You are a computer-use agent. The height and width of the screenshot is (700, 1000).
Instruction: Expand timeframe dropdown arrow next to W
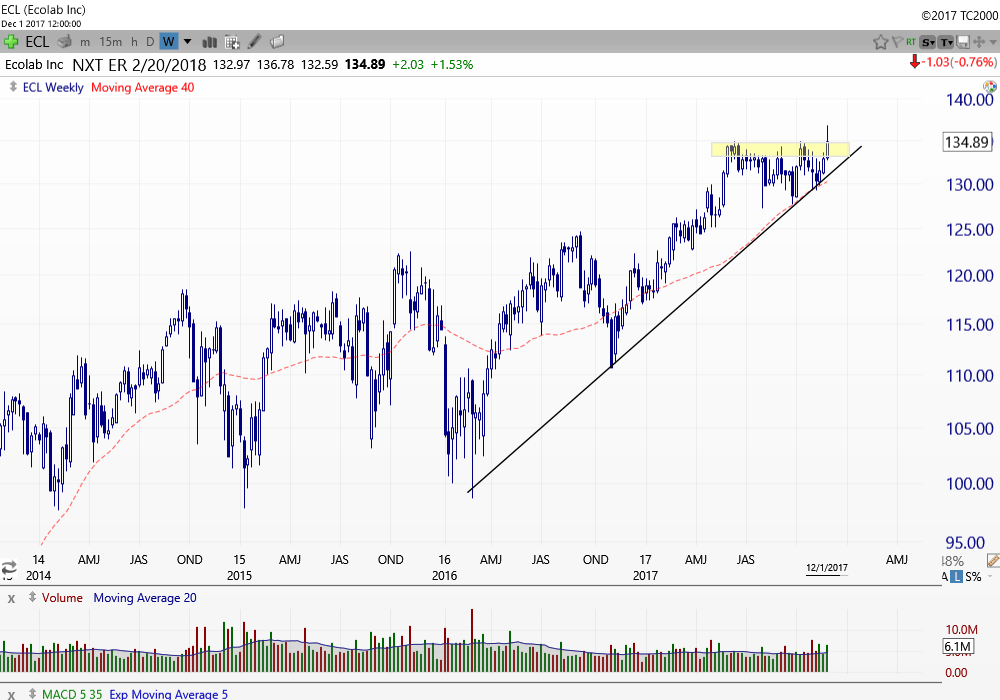187,42
